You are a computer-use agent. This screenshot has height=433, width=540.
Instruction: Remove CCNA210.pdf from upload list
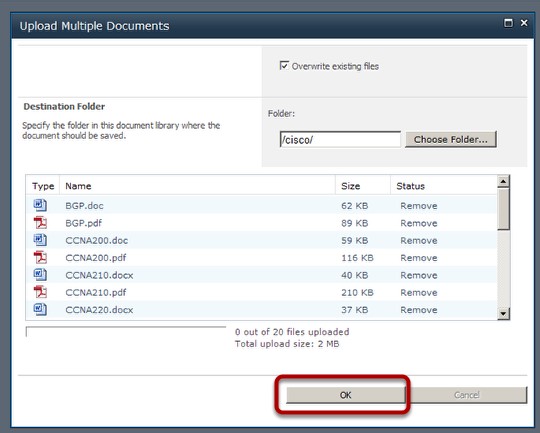[x=418, y=292]
